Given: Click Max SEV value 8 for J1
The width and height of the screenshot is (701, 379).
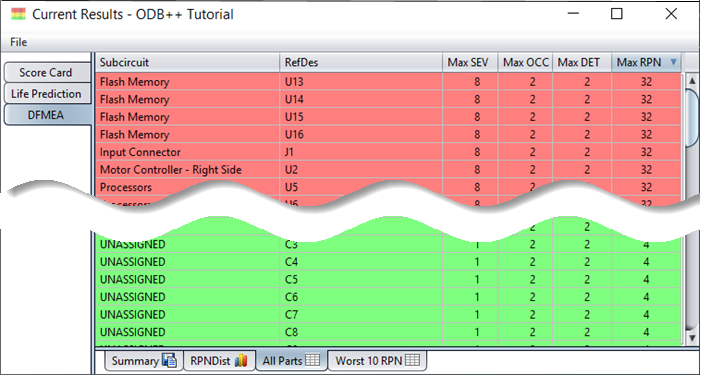Looking at the screenshot, I should 477,152.
